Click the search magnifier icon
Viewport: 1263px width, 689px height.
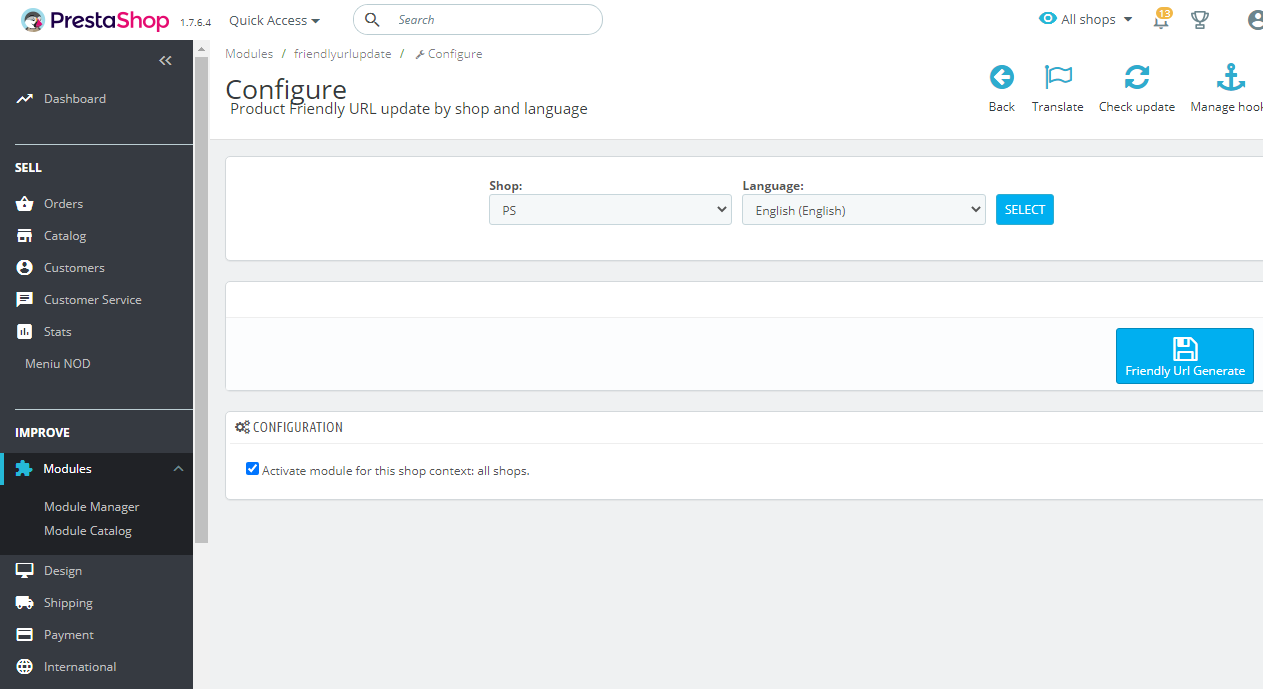coord(372,20)
